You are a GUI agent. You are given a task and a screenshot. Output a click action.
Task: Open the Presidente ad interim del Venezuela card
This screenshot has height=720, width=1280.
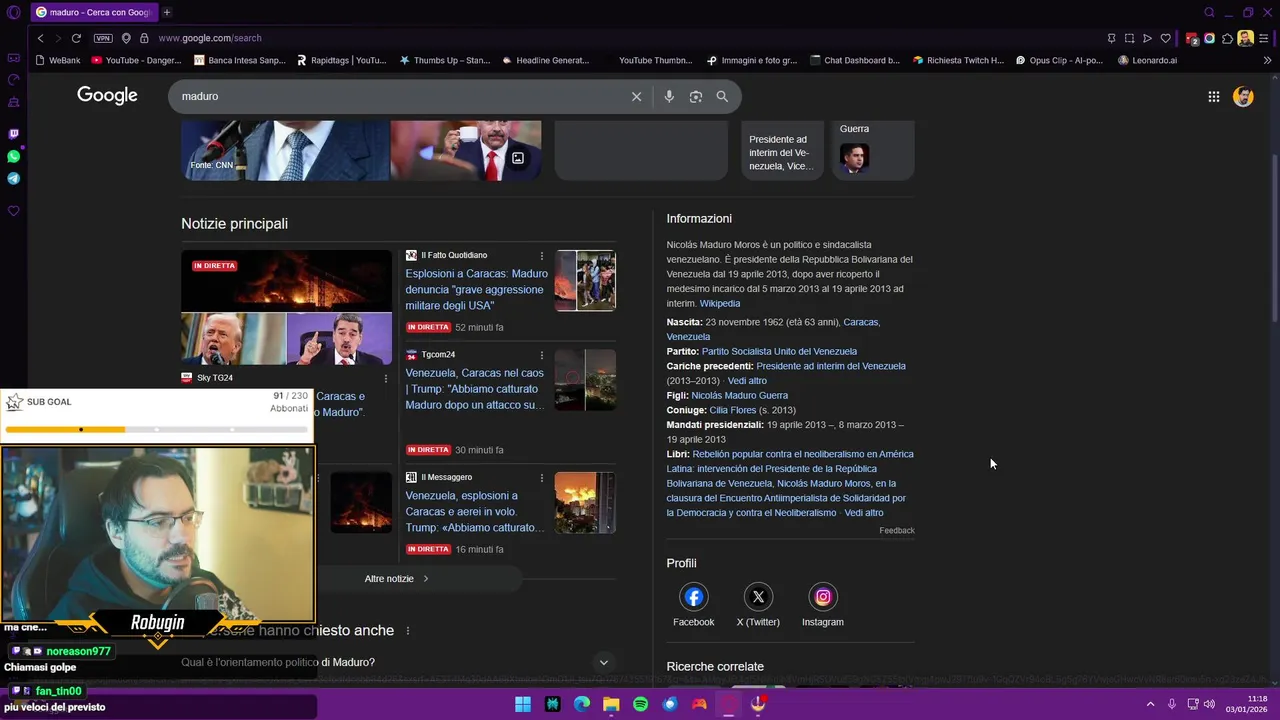(x=783, y=150)
